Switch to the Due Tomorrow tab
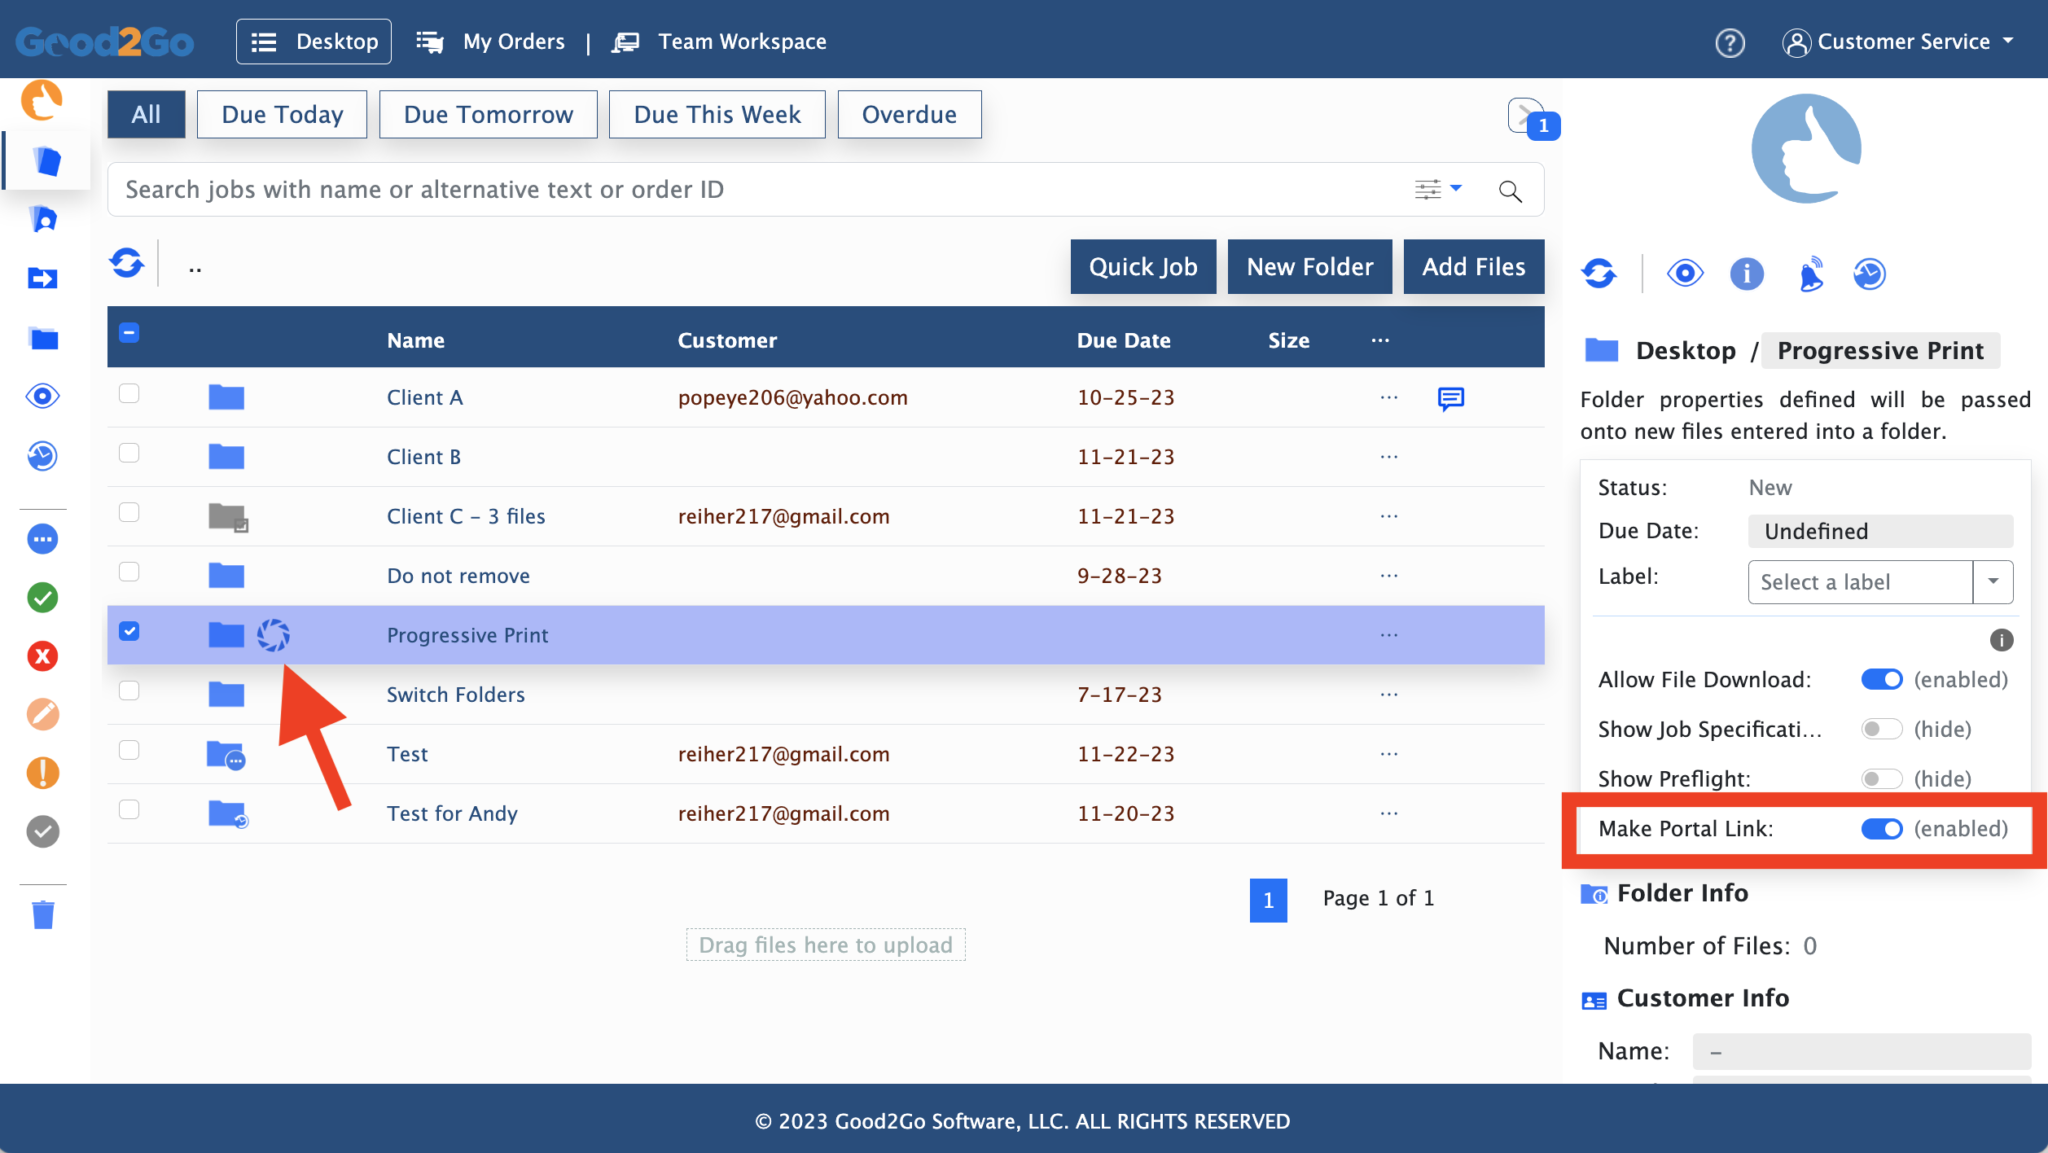This screenshot has height=1153, width=2048. coord(487,114)
